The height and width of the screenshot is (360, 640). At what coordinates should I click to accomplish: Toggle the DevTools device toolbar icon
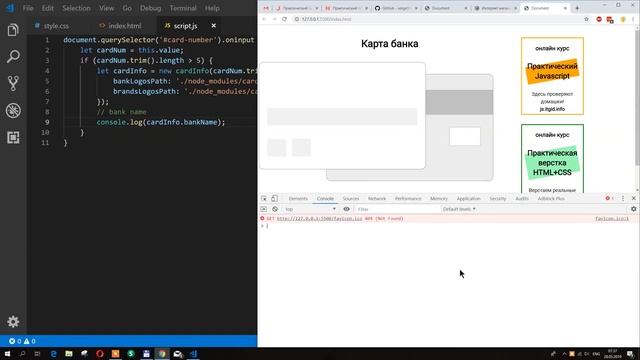pos(274,198)
